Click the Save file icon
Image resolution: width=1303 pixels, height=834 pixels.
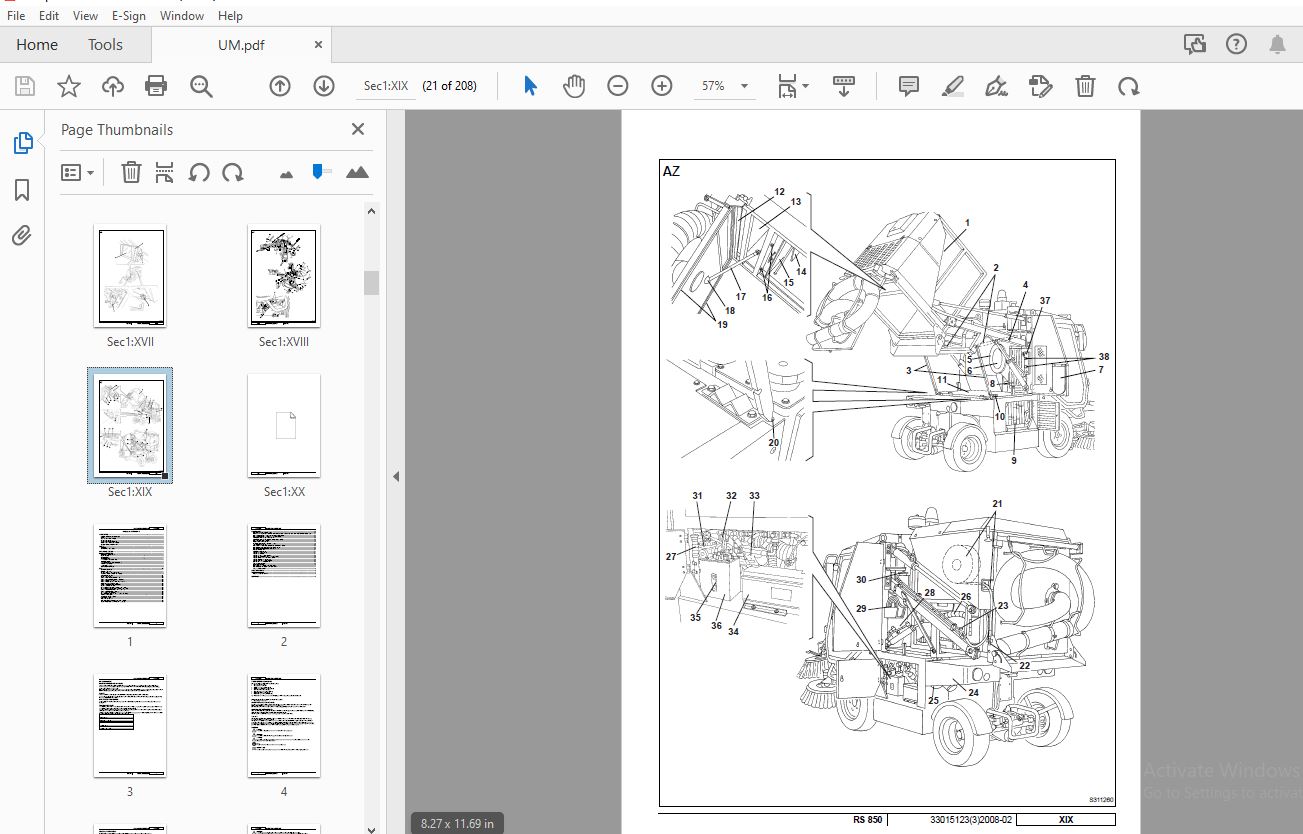(x=25, y=86)
